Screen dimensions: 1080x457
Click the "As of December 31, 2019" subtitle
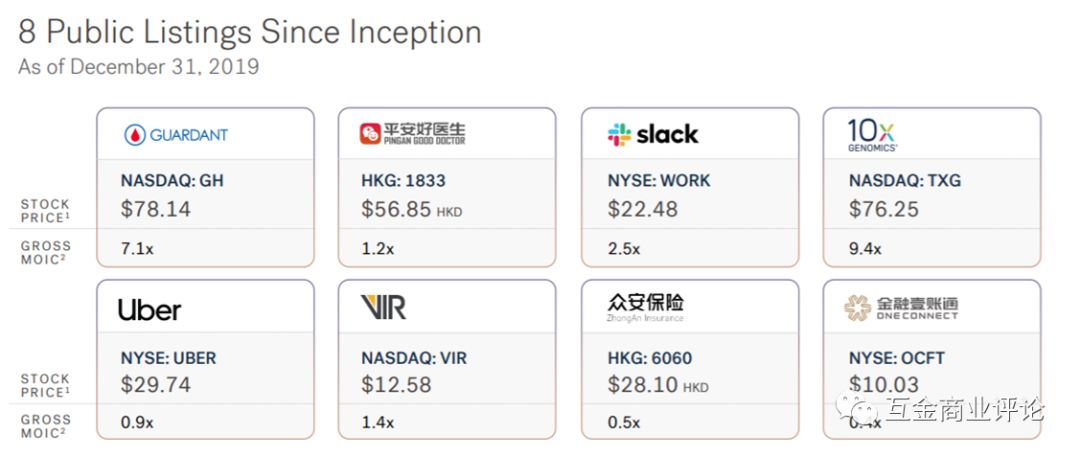[139, 67]
